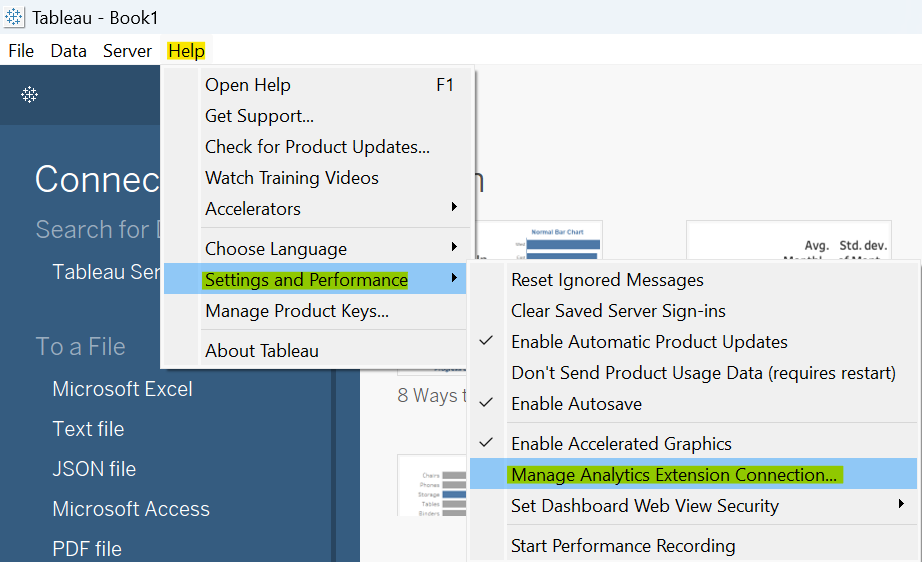Choose Check for Product Updates
Image resolution: width=922 pixels, height=562 pixels.
(x=317, y=147)
